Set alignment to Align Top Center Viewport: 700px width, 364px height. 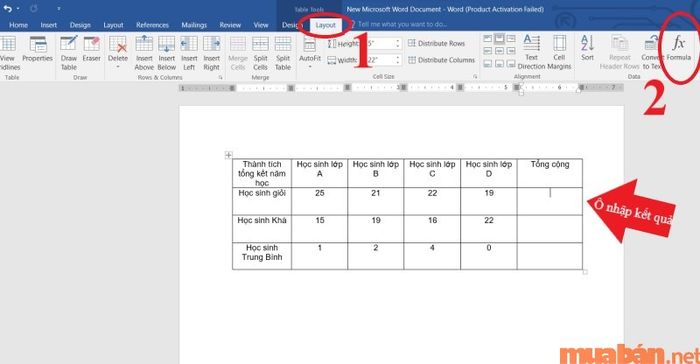coord(499,38)
